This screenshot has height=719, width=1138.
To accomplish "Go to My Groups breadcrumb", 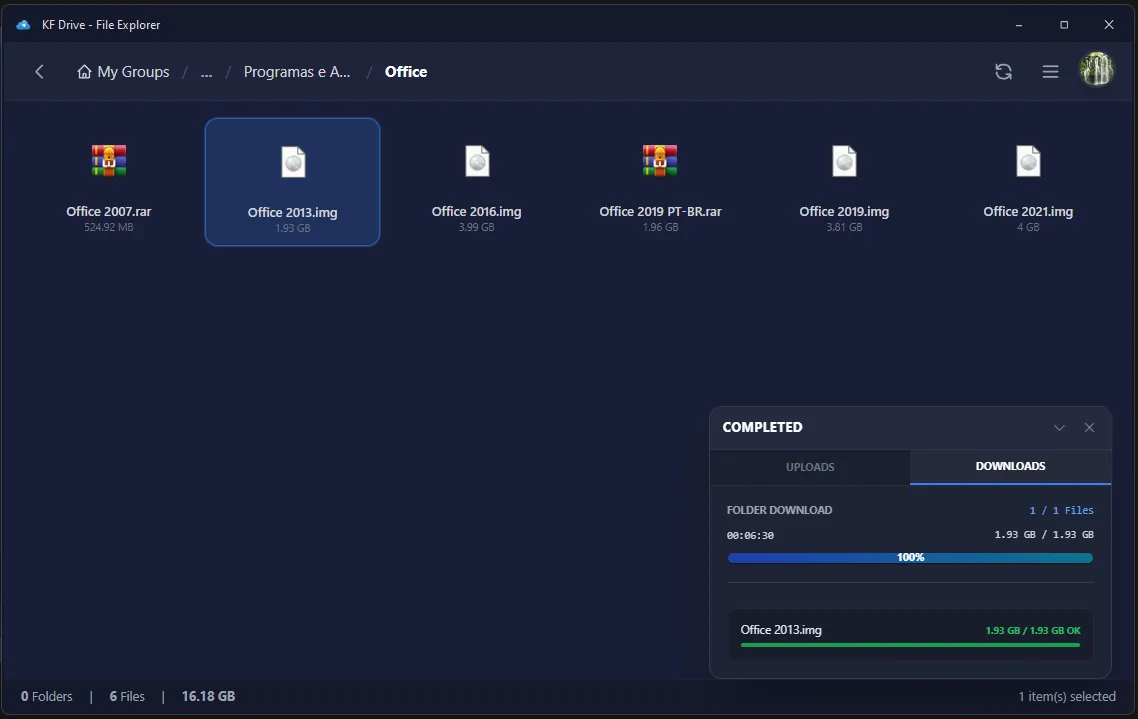I will pos(123,72).
